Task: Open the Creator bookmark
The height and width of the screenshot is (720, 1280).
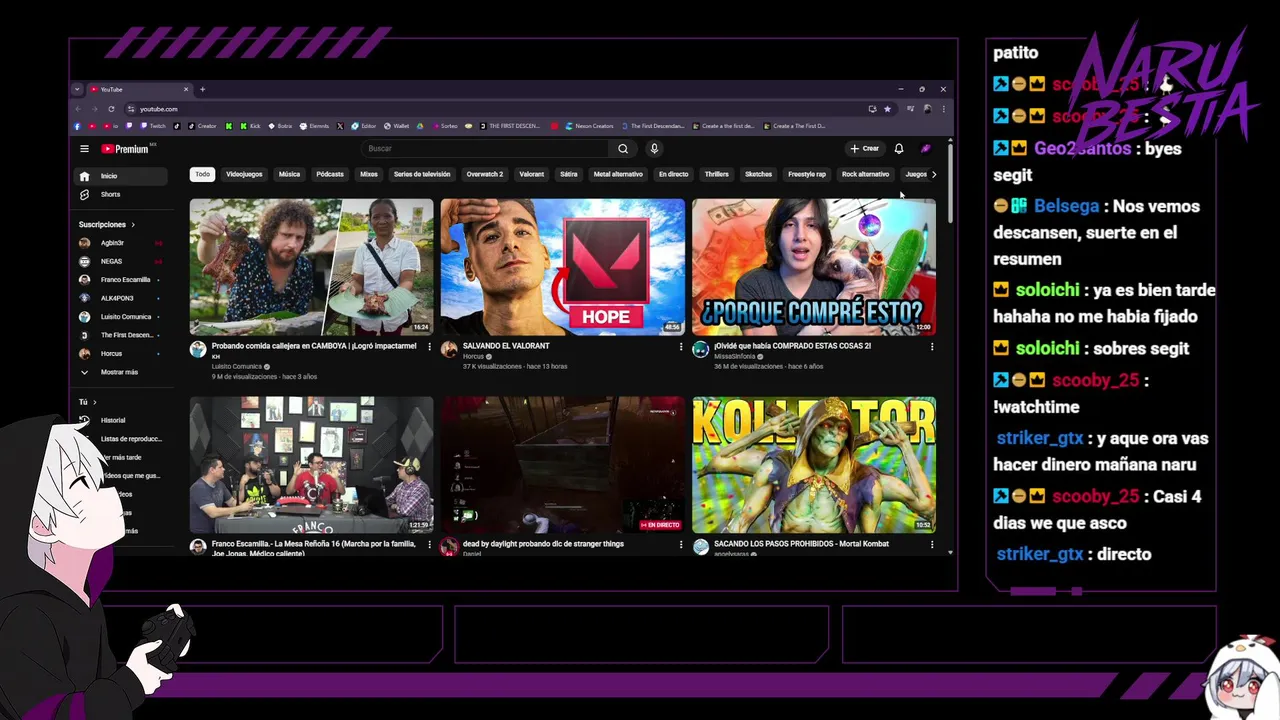Action: point(201,126)
